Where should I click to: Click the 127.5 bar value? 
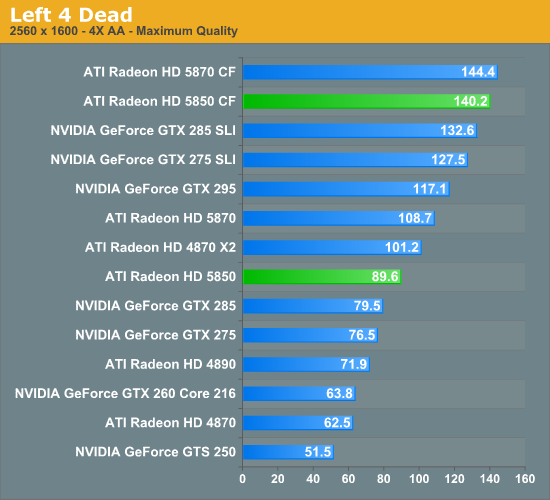coord(448,159)
